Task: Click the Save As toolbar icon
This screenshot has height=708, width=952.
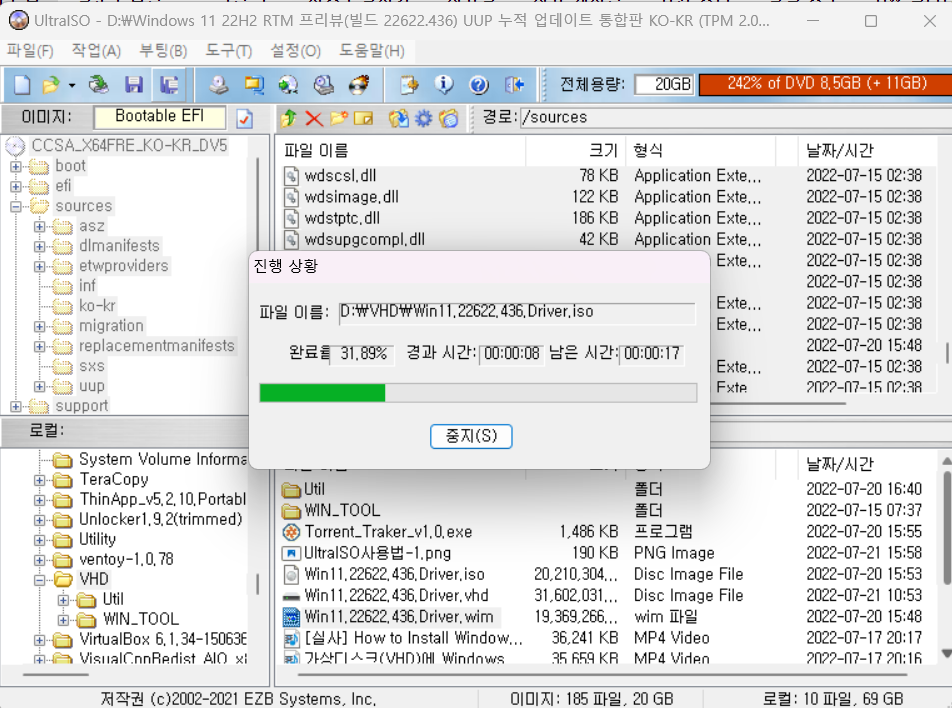Action: (x=169, y=85)
